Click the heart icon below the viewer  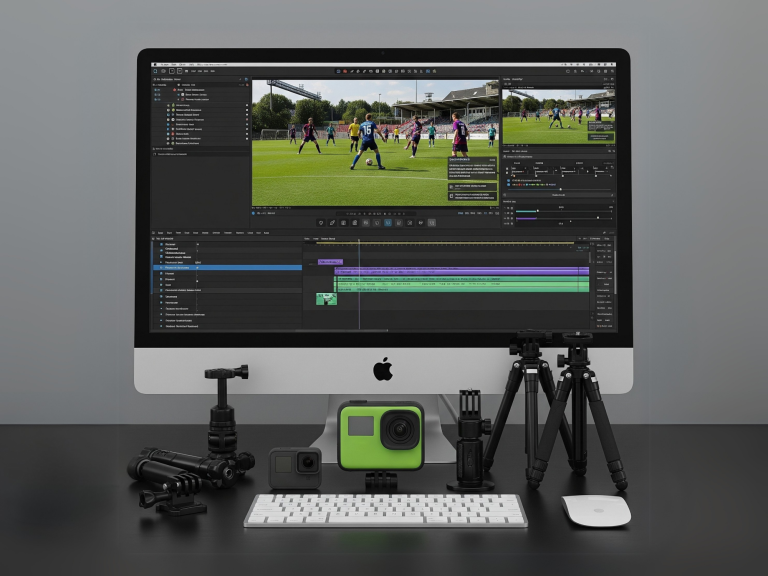(x=321, y=223)
